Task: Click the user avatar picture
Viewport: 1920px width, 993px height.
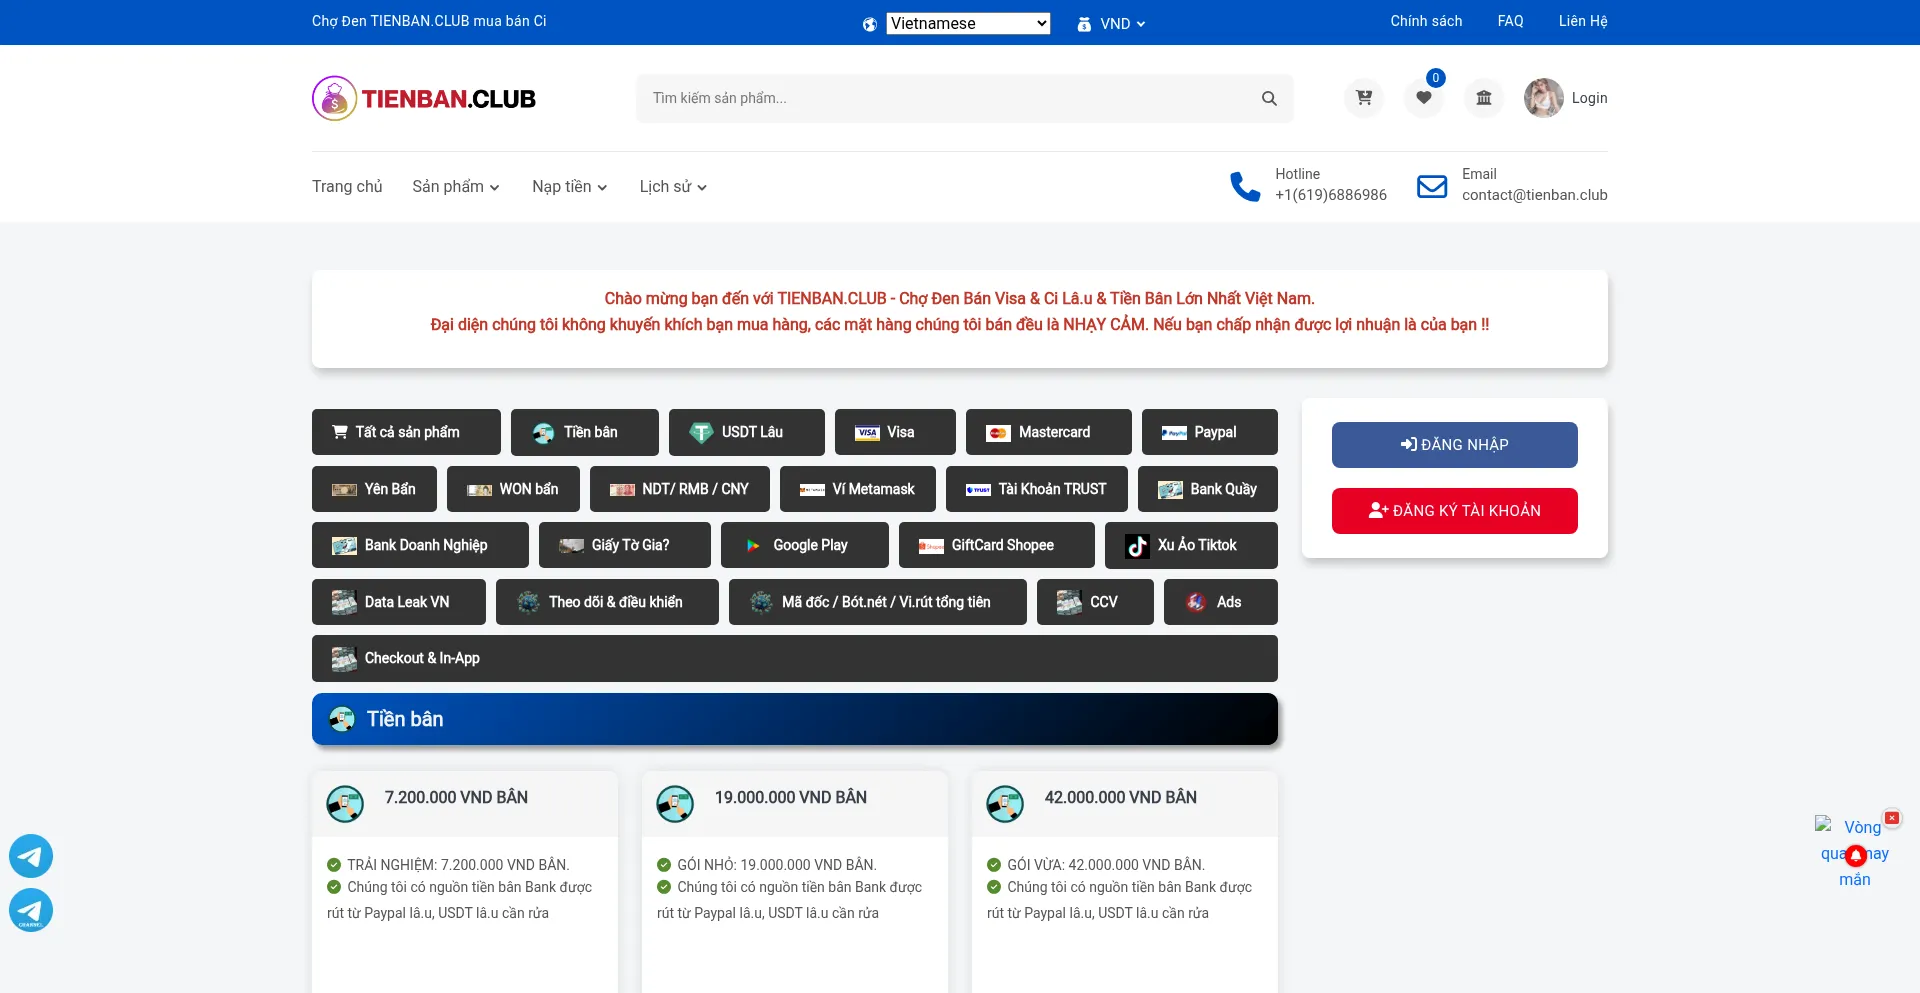Action: click(1543, 98)
